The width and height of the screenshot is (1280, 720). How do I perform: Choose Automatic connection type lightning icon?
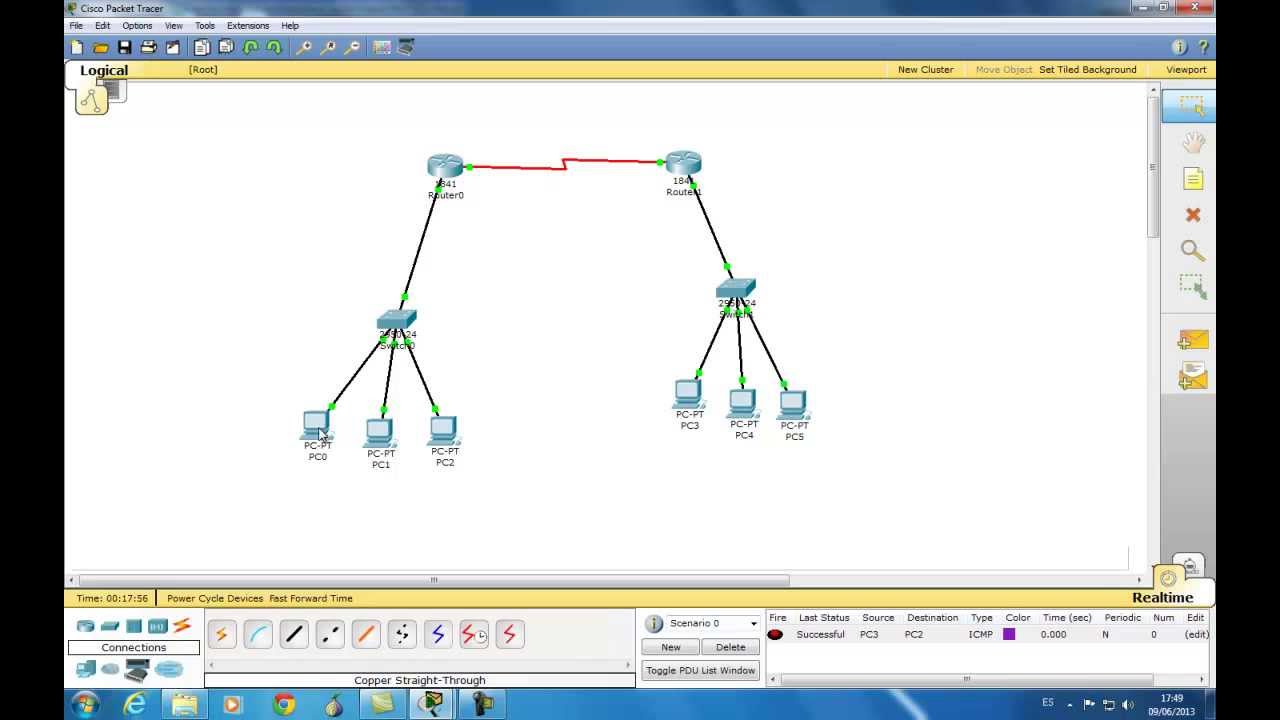point(222,634)
